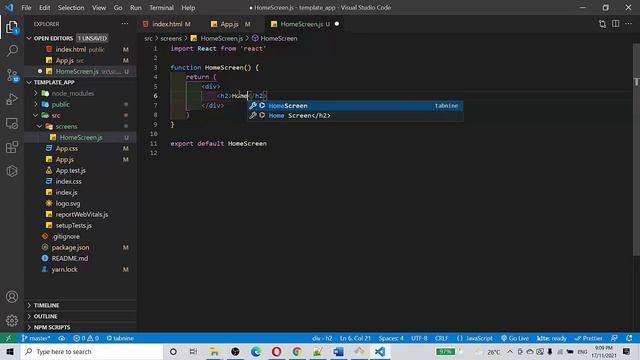Open editor more actions ellipsis
This screenshot has height=360, width=640.
coord(629,24)
